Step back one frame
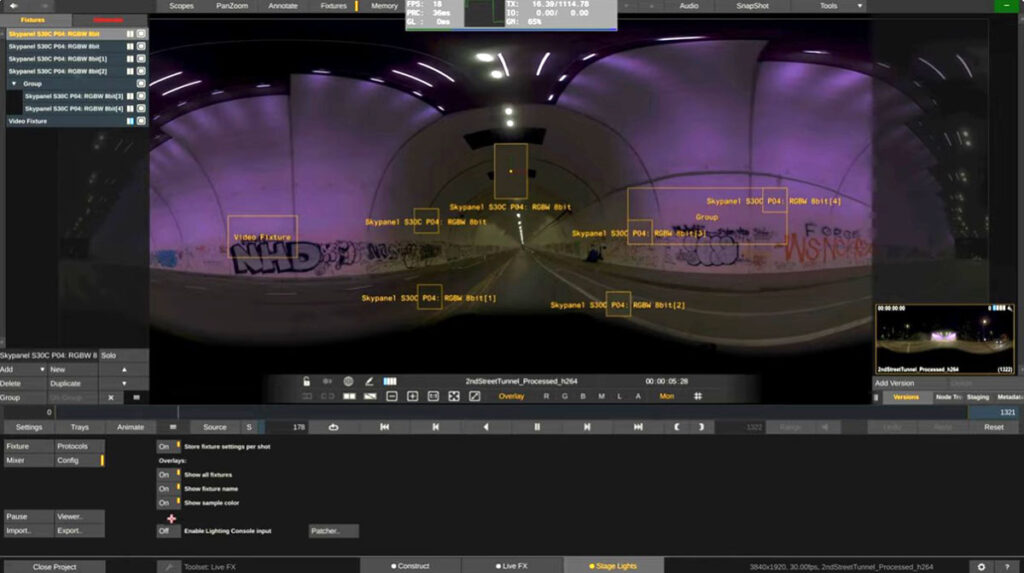This screenshot has width=1024, height=573. click(x=436, y=427)
